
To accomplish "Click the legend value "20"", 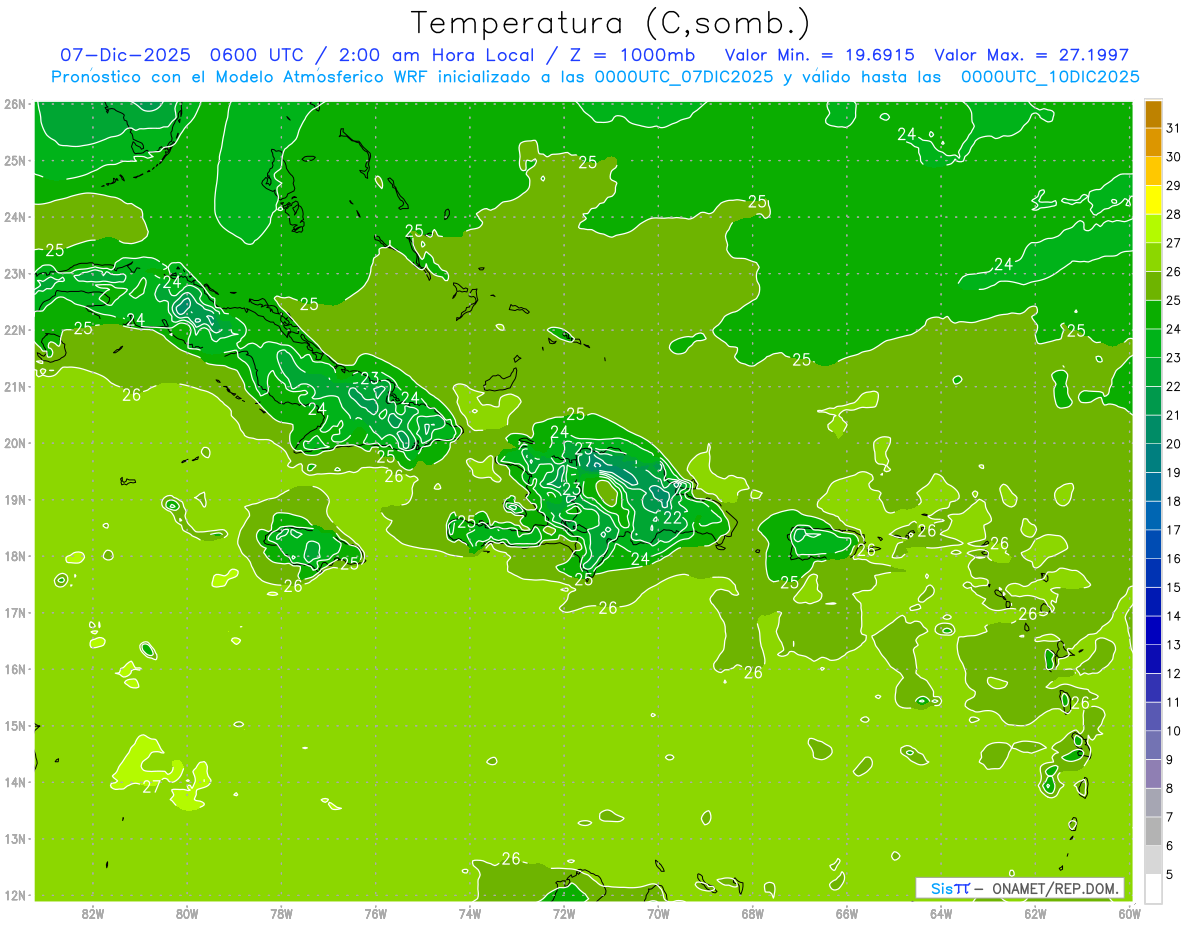I will coord(1173,444).
